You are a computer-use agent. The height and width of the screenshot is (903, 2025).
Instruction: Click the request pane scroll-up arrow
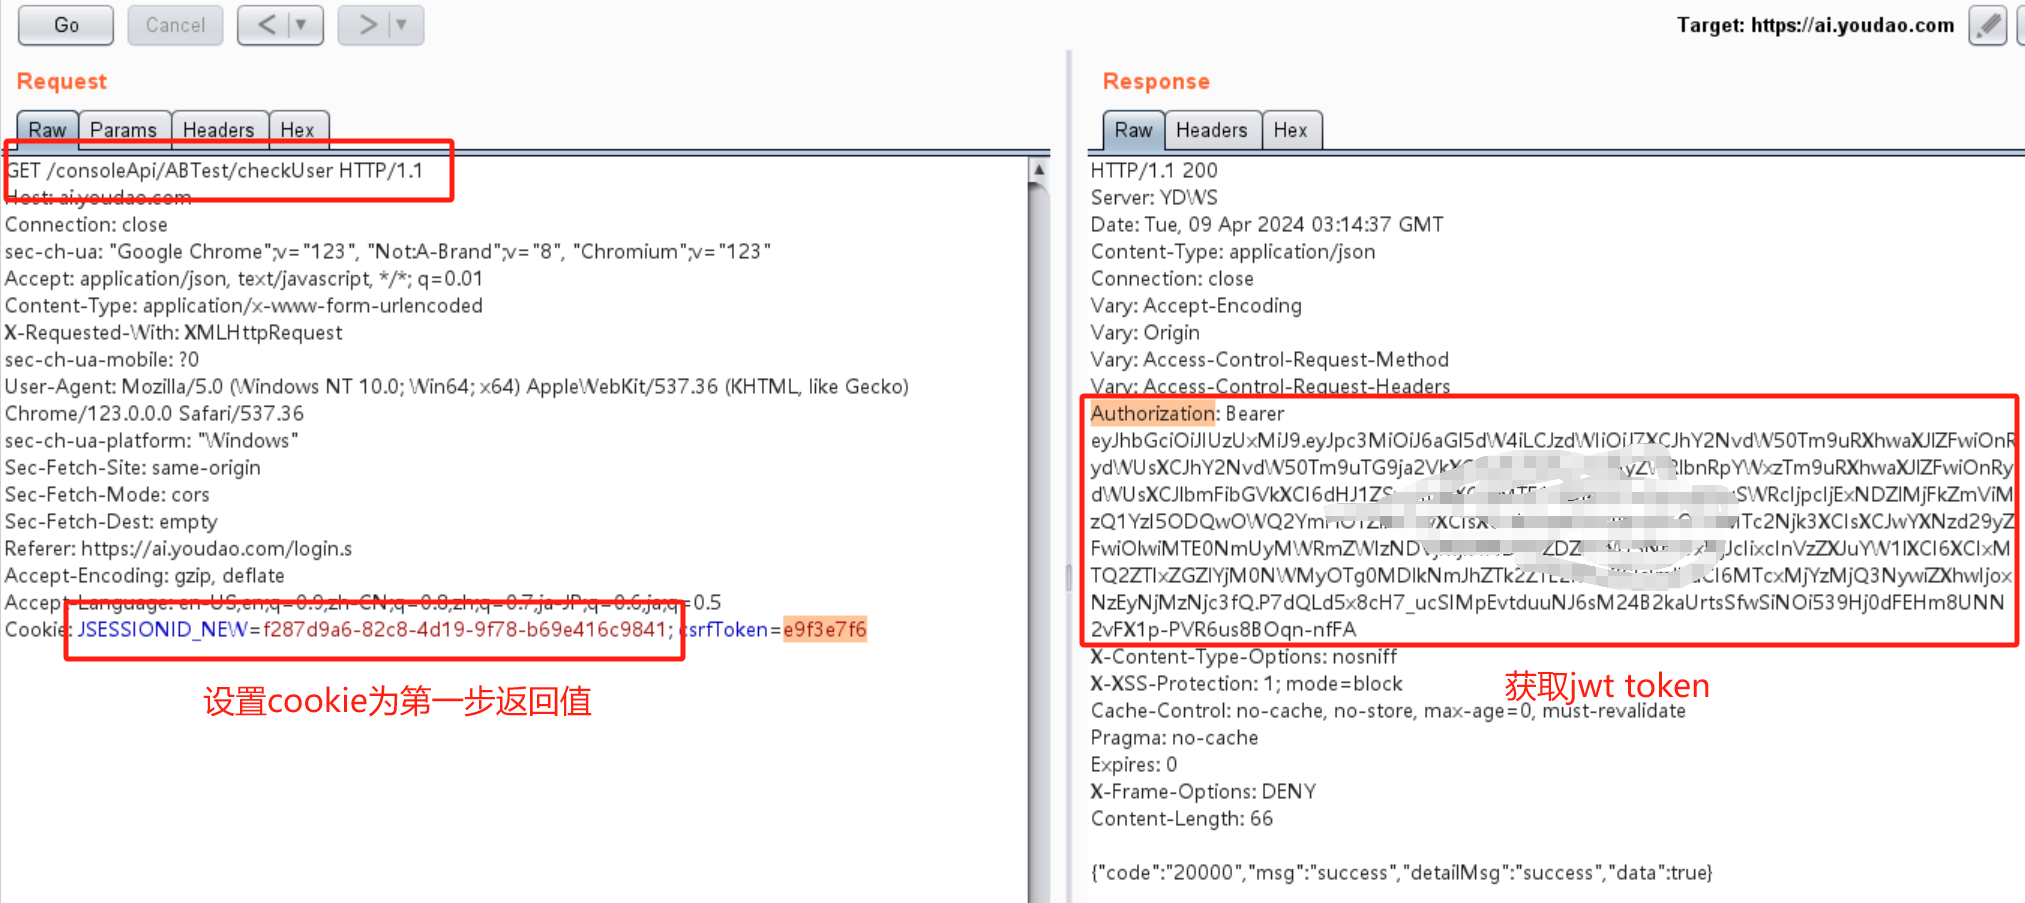click(x=1039, y=170)
